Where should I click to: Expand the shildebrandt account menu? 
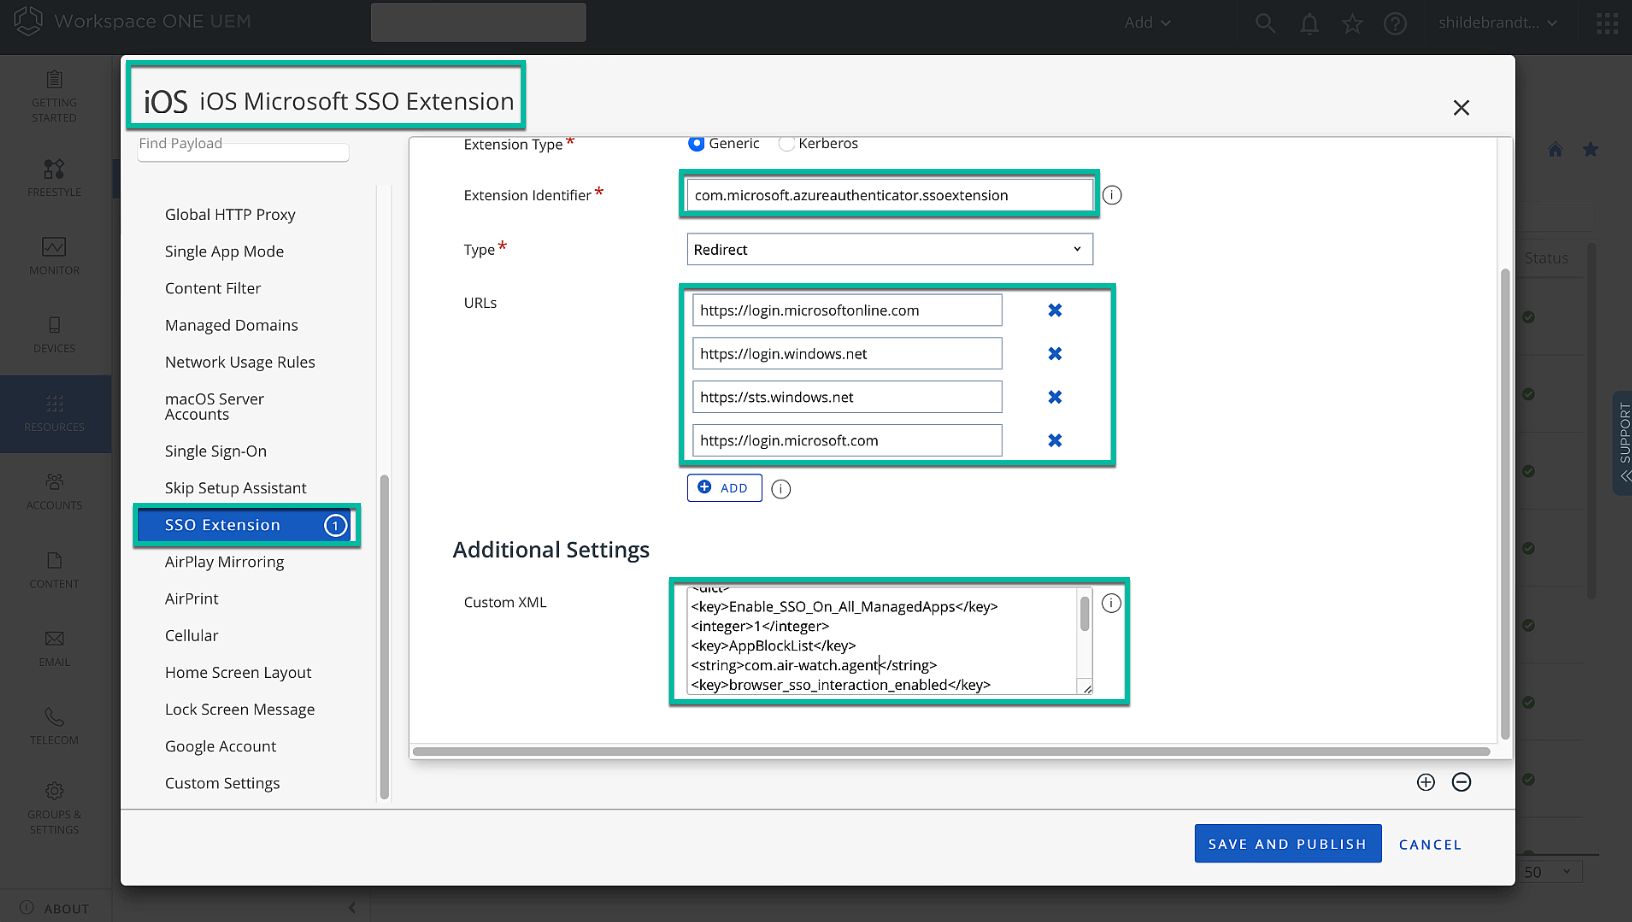pyautogui.click(x=1497, y=23)
